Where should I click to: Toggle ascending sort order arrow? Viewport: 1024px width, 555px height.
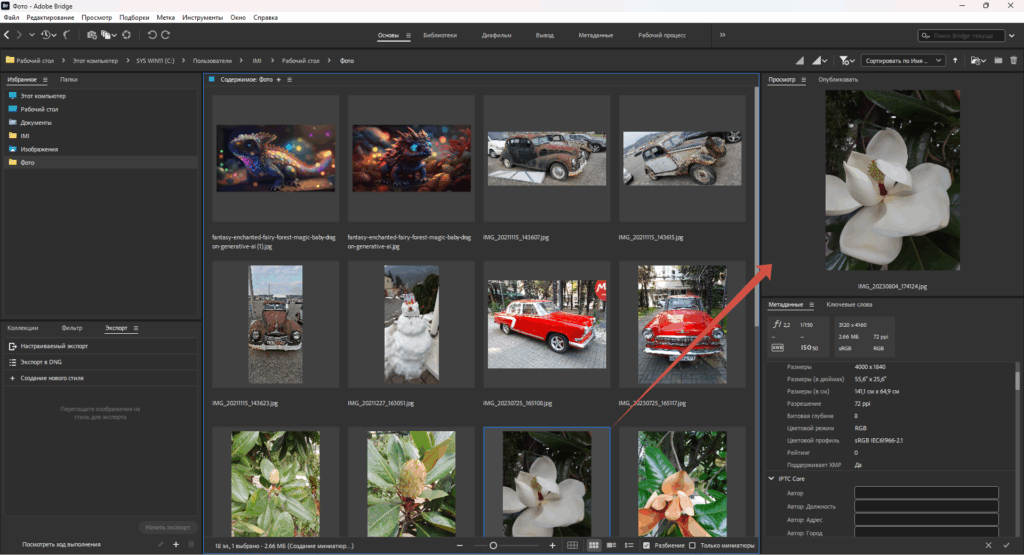coord(955,61)
